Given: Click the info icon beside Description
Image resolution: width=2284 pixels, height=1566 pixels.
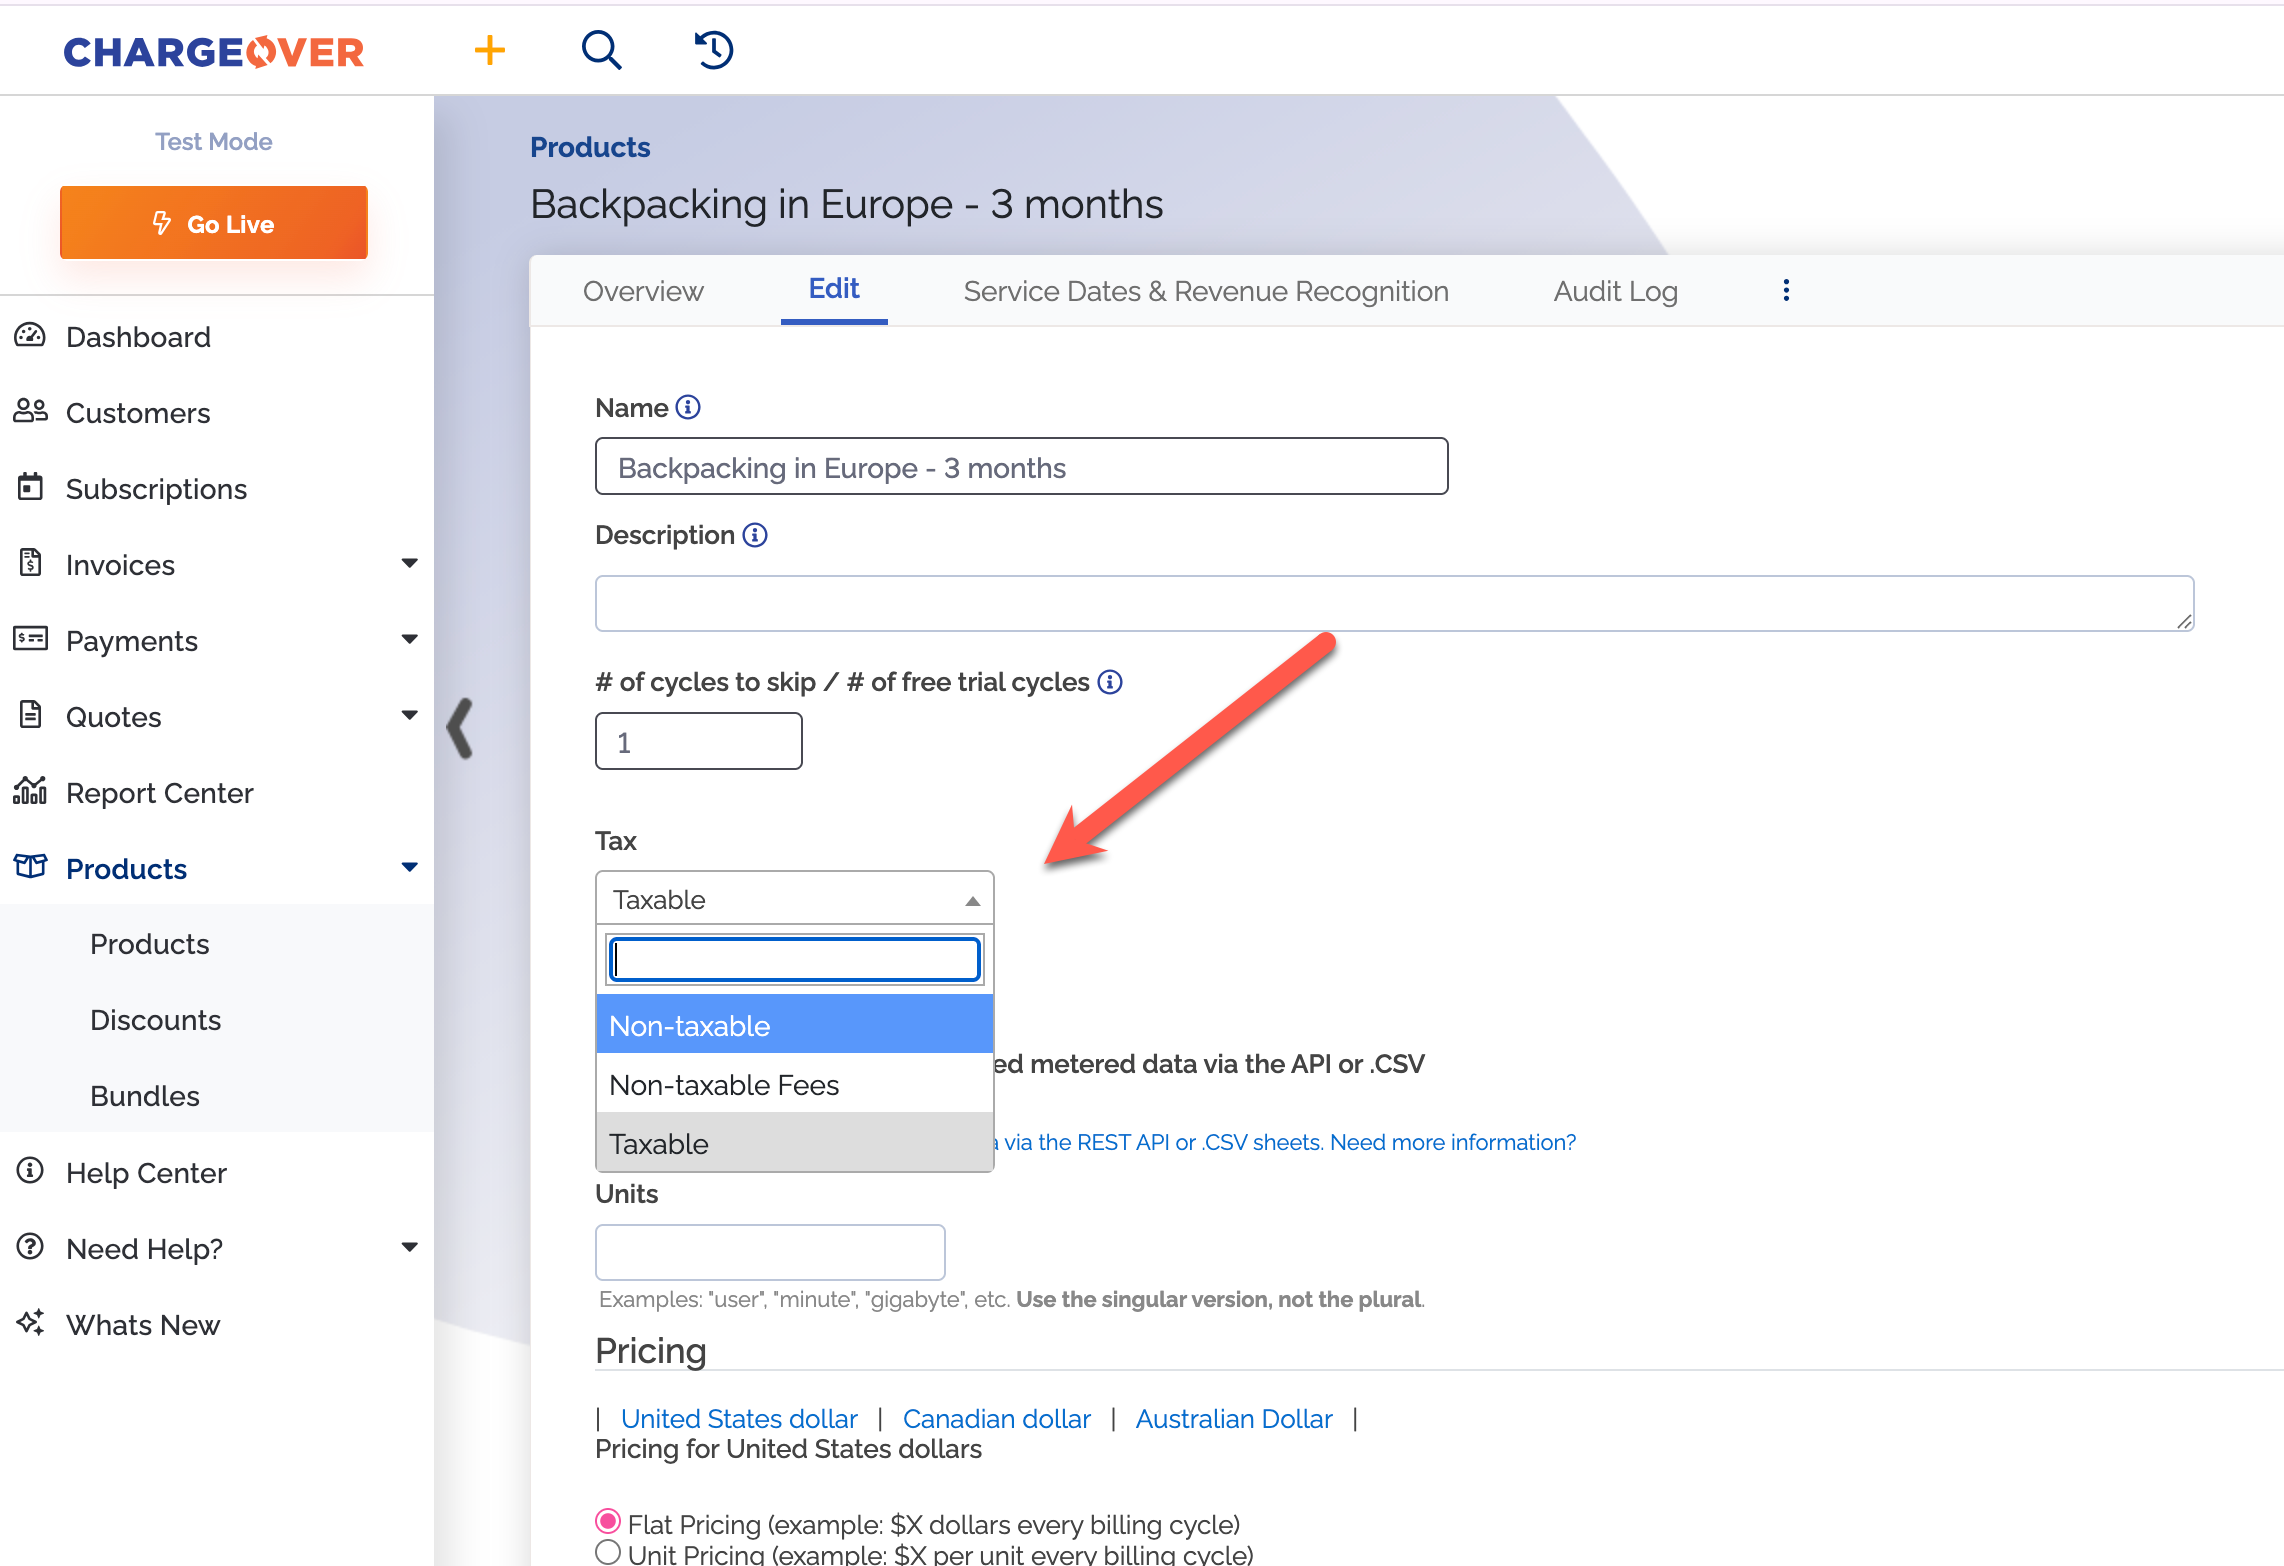Looking at the screenshot, I should tap(755, 535).
